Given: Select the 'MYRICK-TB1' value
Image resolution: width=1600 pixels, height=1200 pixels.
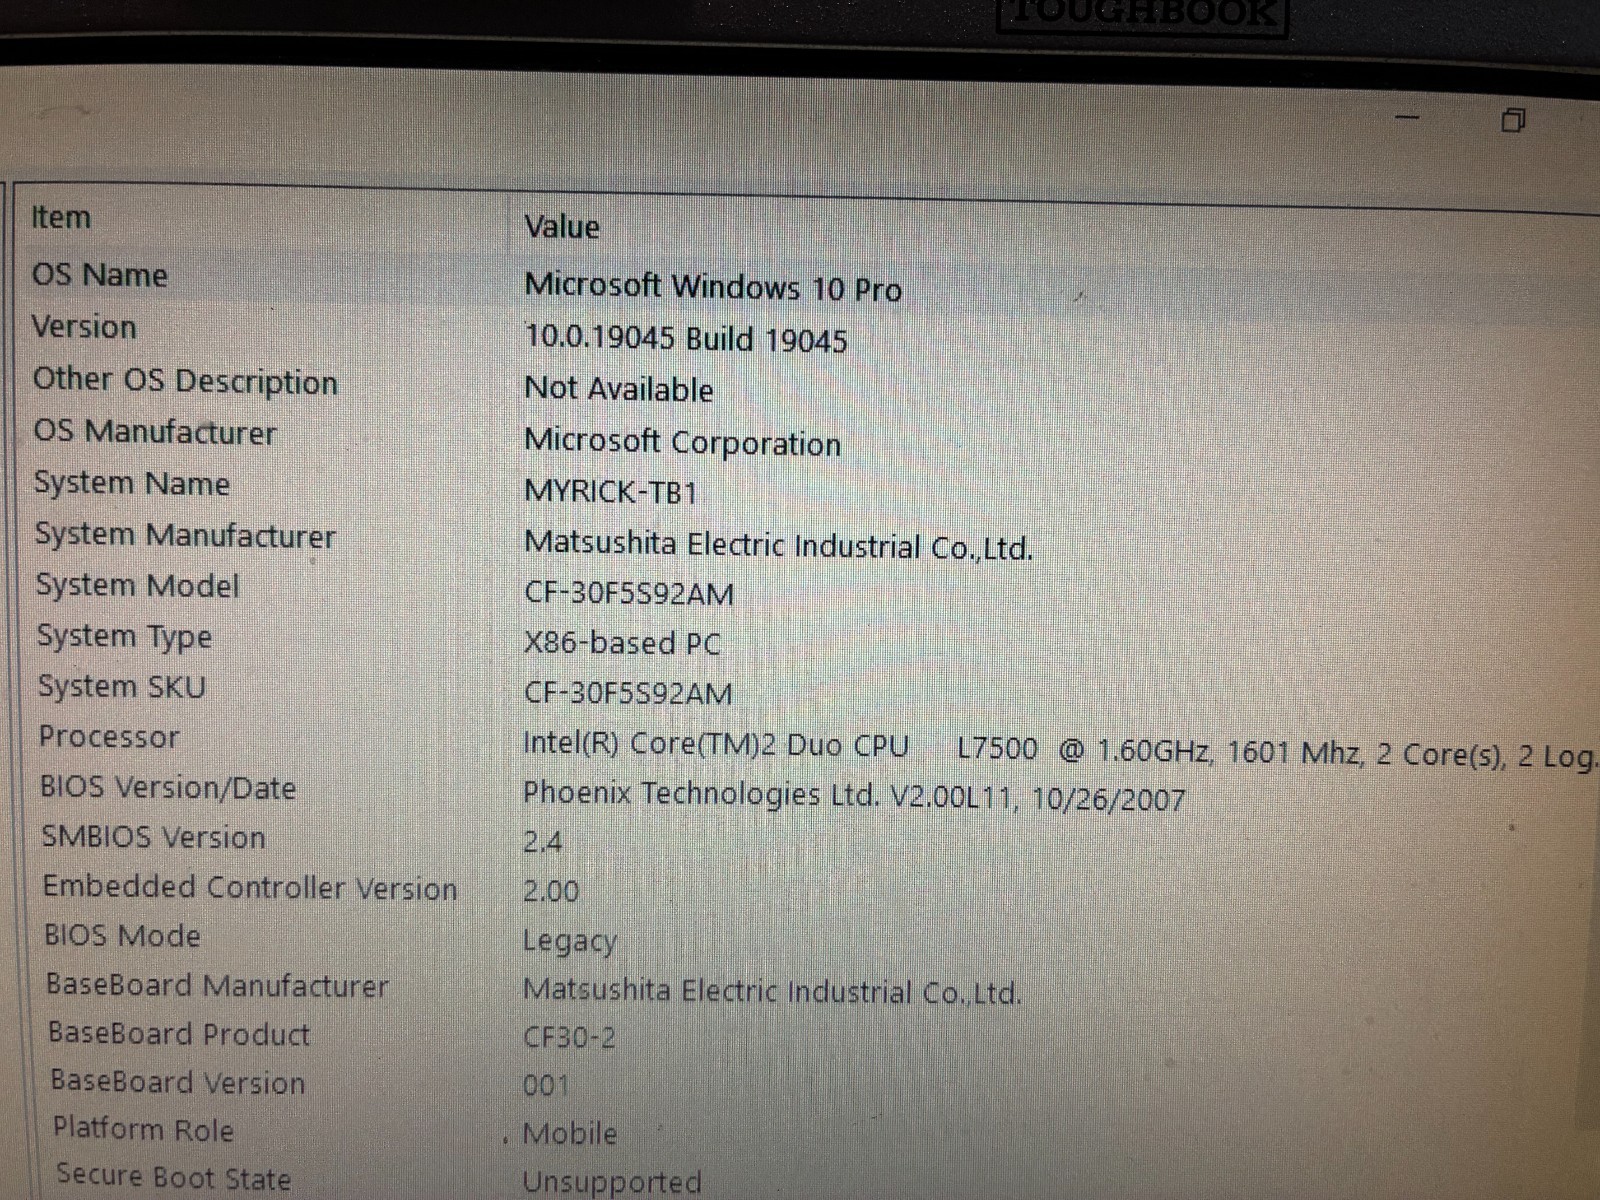Looking at the screenshot, I should (x=611, y=492).
